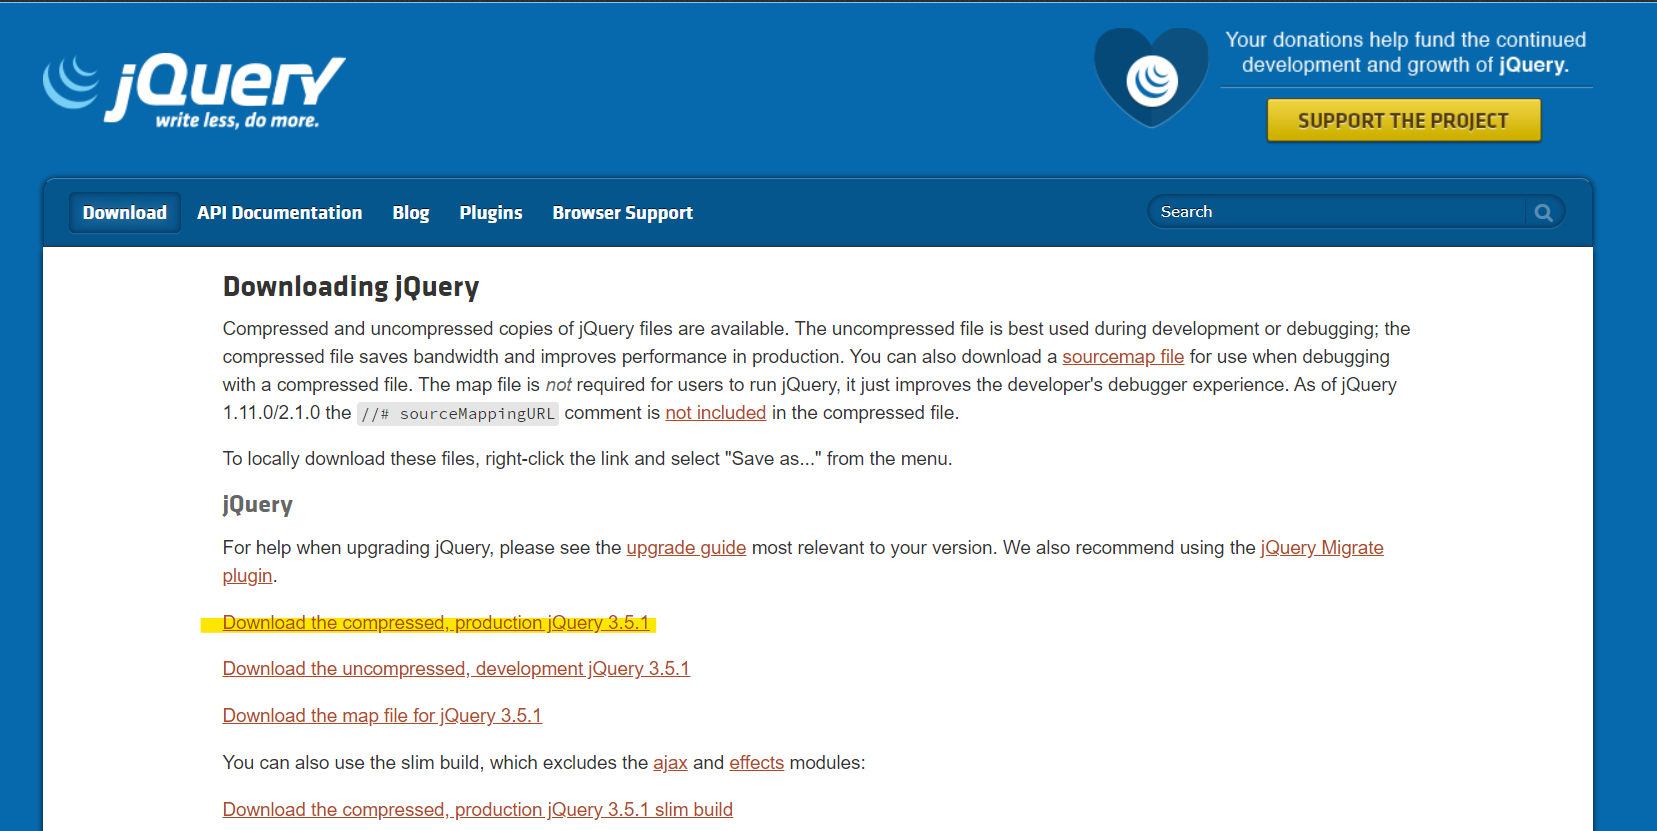Click the 'jQuery' subsection heading
Screen dimensions: 1657x831
(x=258, y=505)
